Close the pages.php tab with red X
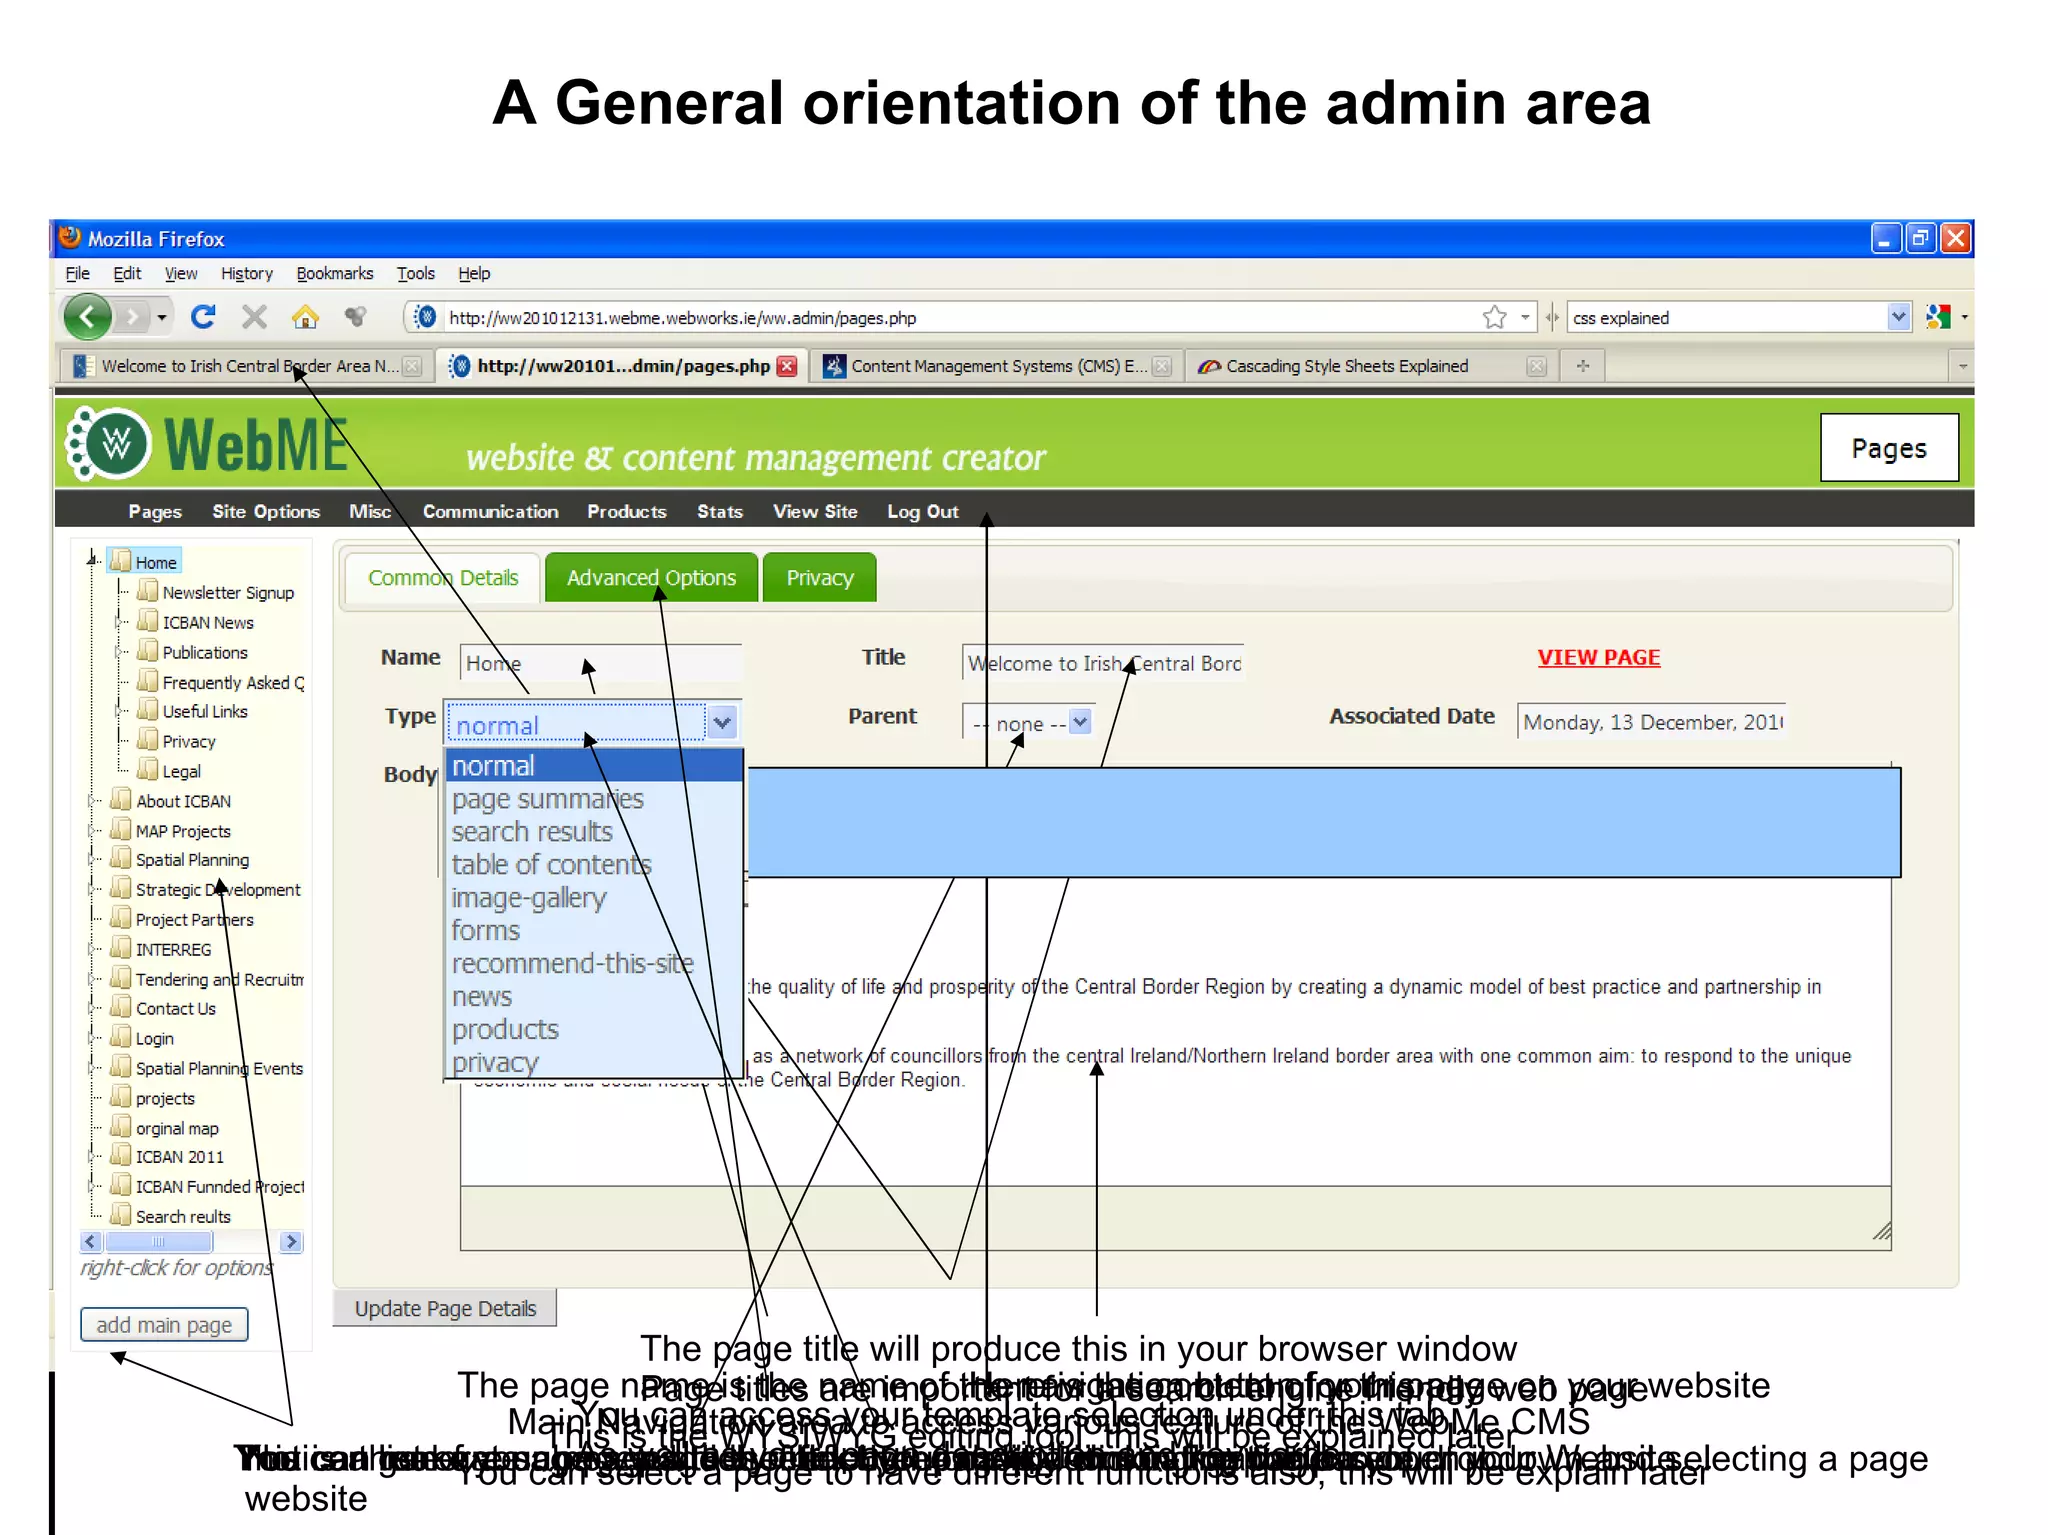 tap(788, 366)
